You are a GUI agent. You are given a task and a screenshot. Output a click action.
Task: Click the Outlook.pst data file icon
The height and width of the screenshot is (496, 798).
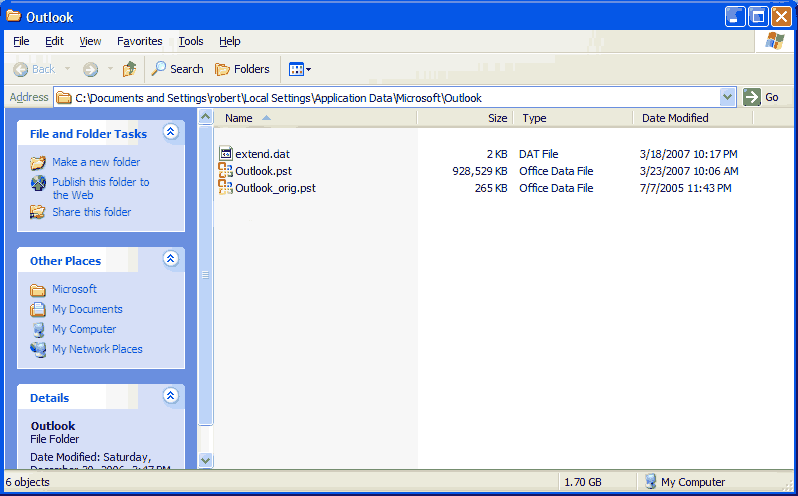225,170
